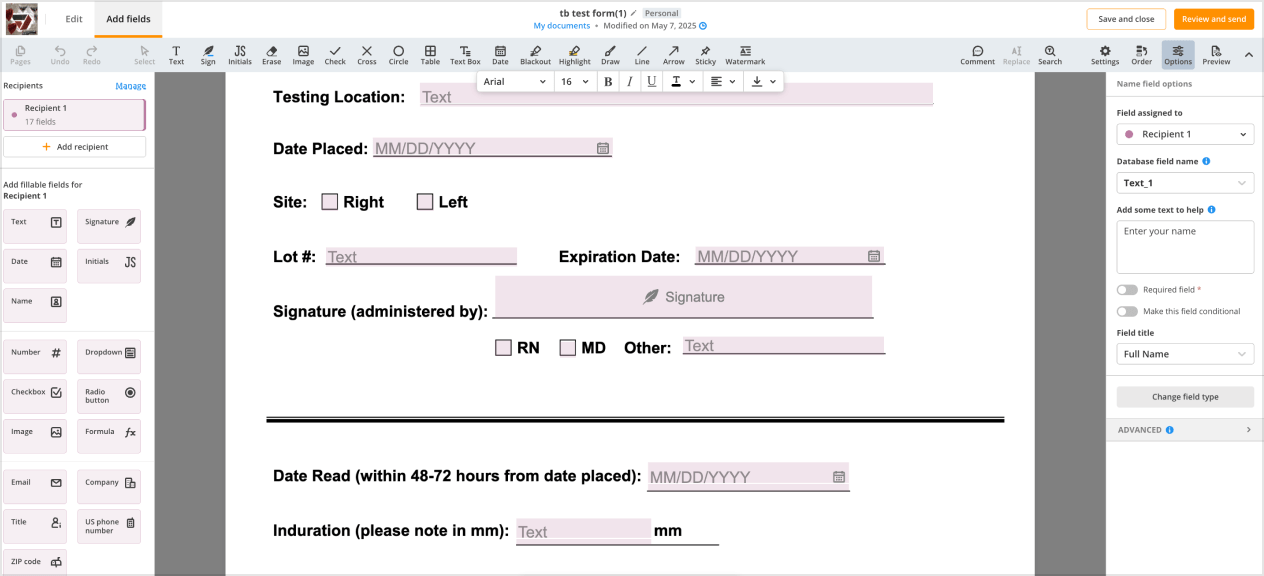Click the Review and send button
This screenshot has height=576, width=1264.
(x=1213, y=18)
